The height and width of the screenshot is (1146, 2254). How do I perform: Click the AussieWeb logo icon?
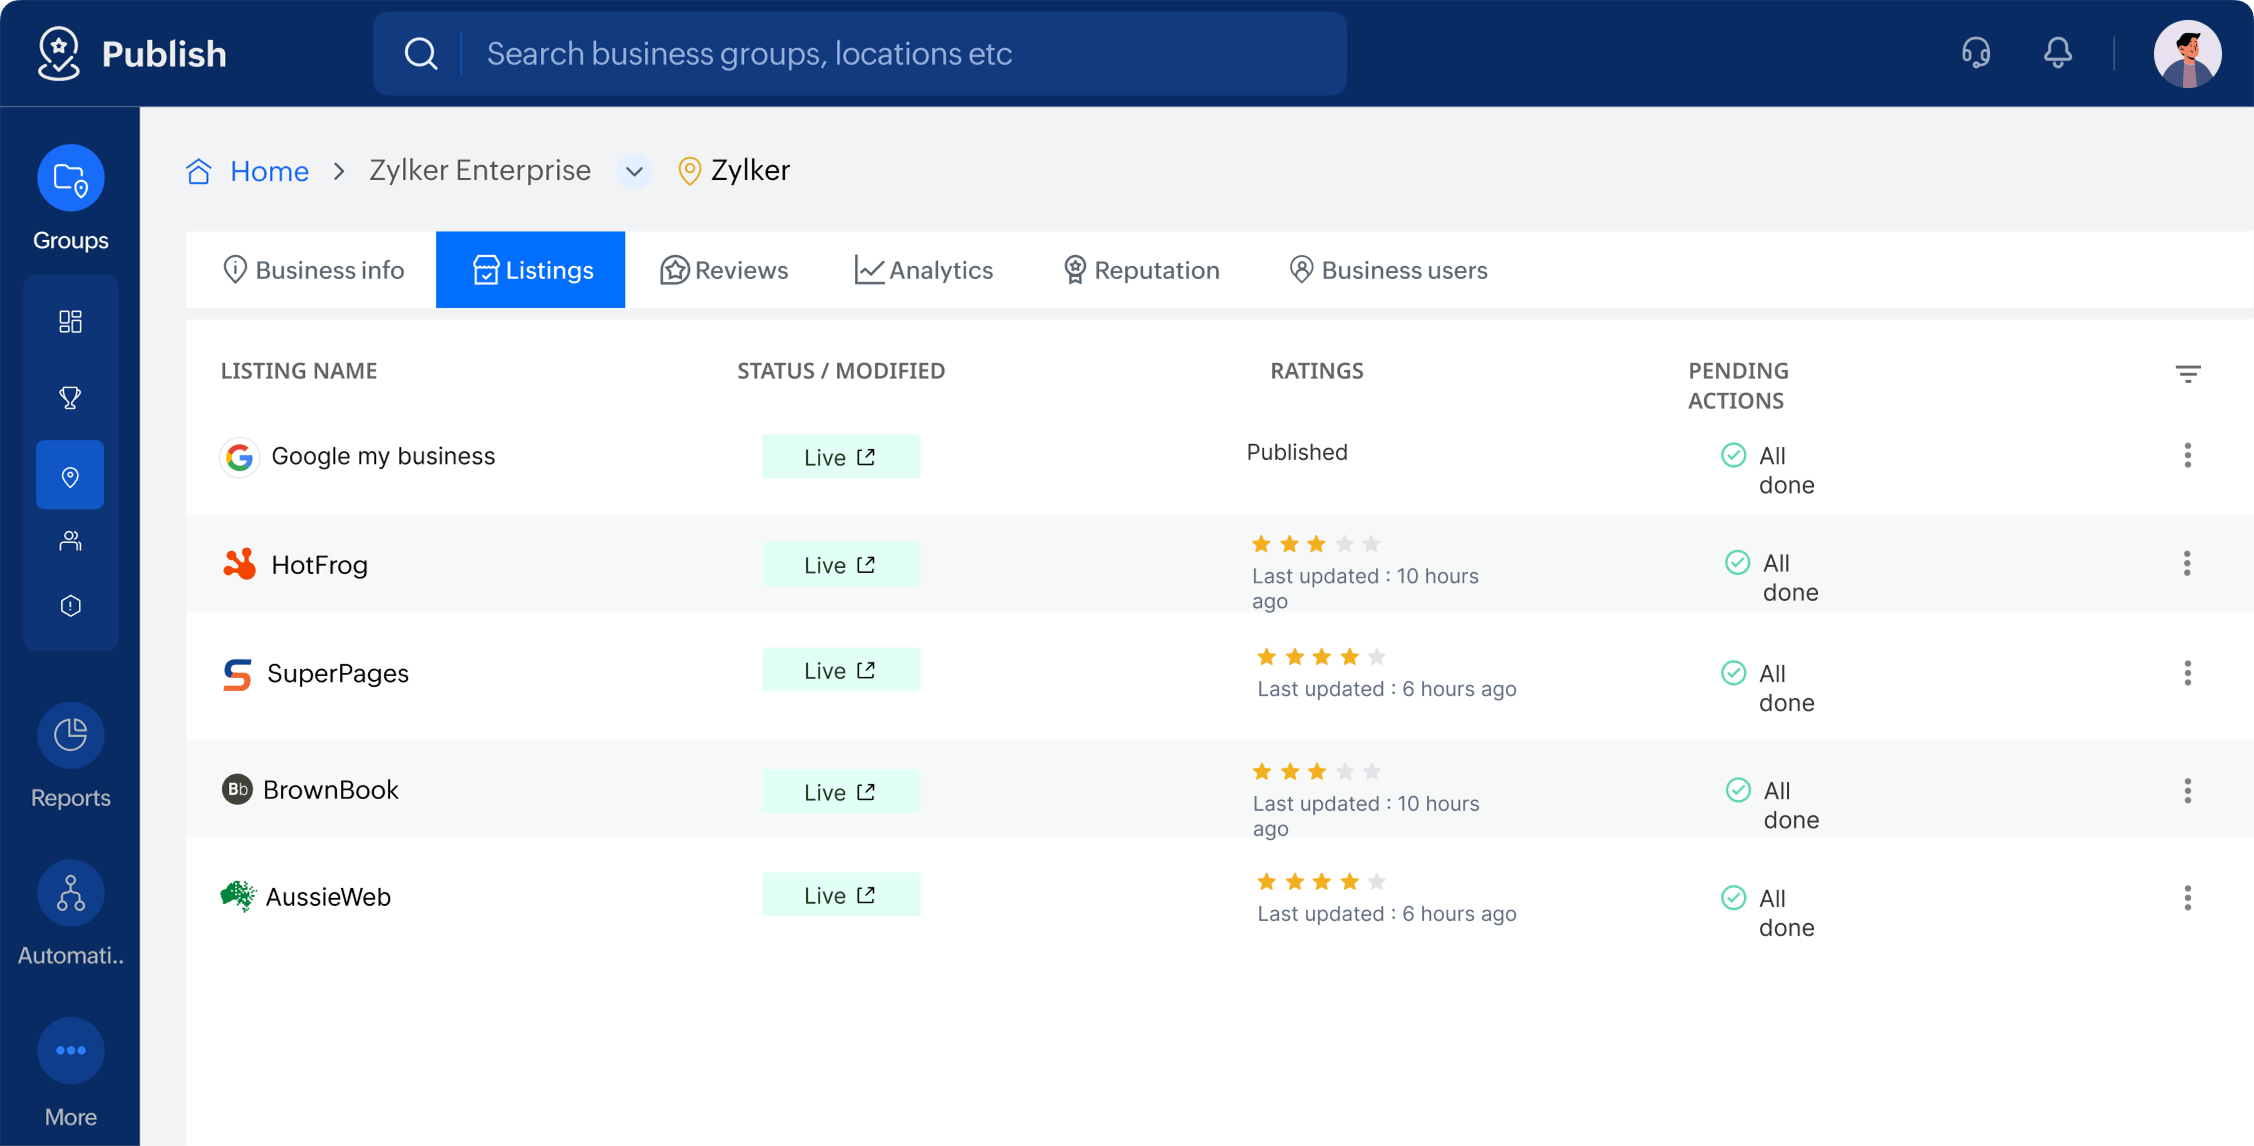pos(238,896)
